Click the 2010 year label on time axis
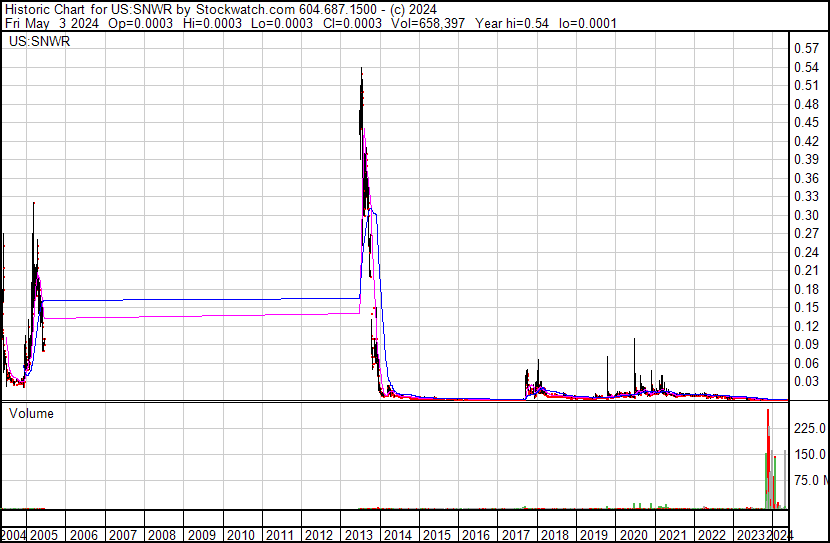This screenshot has height=543, width=830. click(x=241, y=536)
